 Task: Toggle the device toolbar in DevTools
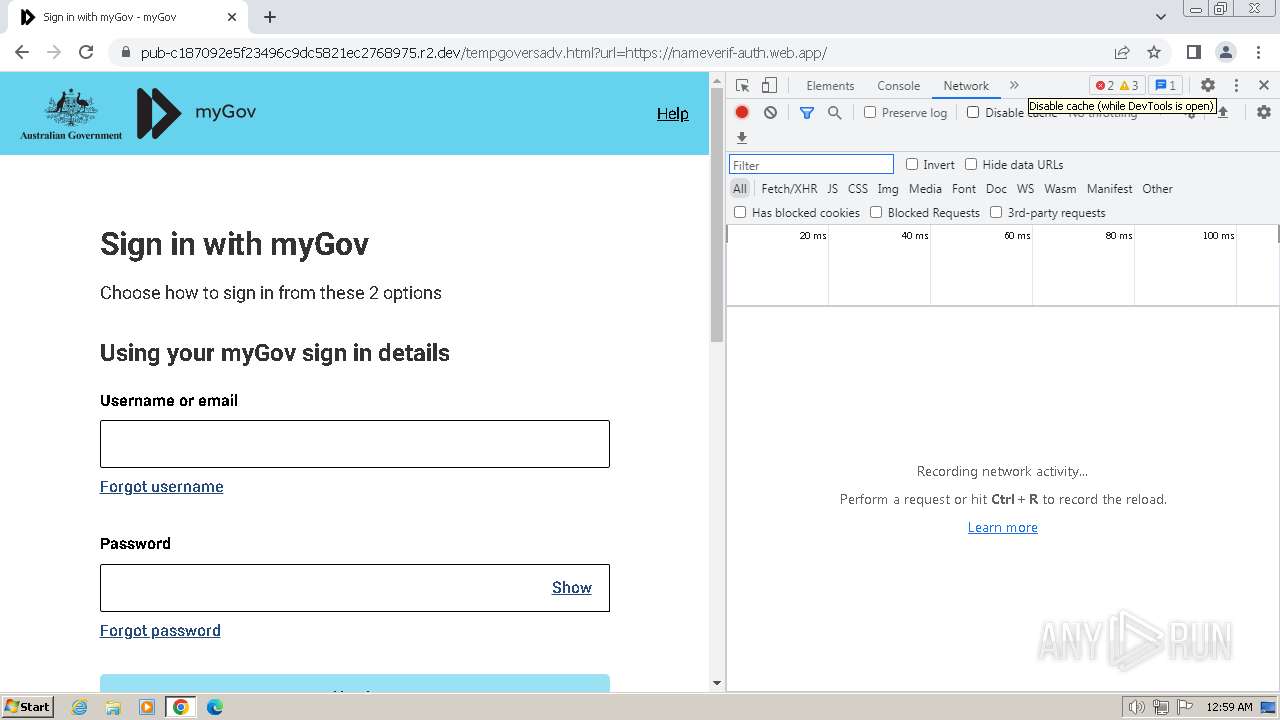(769, 86)
